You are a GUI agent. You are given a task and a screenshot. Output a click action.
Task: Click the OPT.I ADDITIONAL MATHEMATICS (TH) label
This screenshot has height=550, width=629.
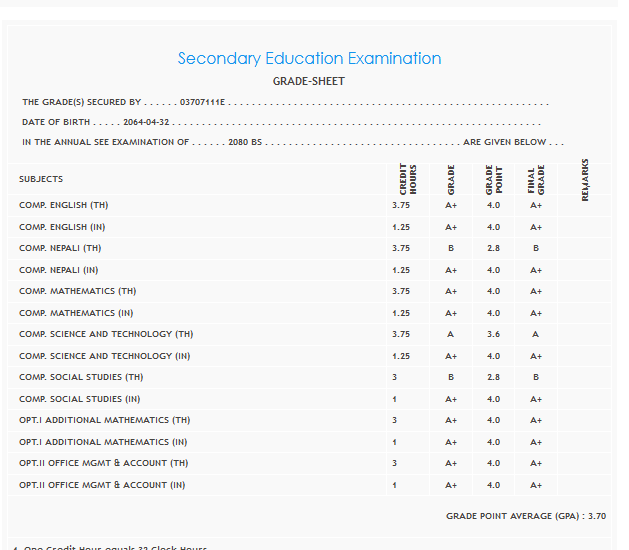(104, 420)
